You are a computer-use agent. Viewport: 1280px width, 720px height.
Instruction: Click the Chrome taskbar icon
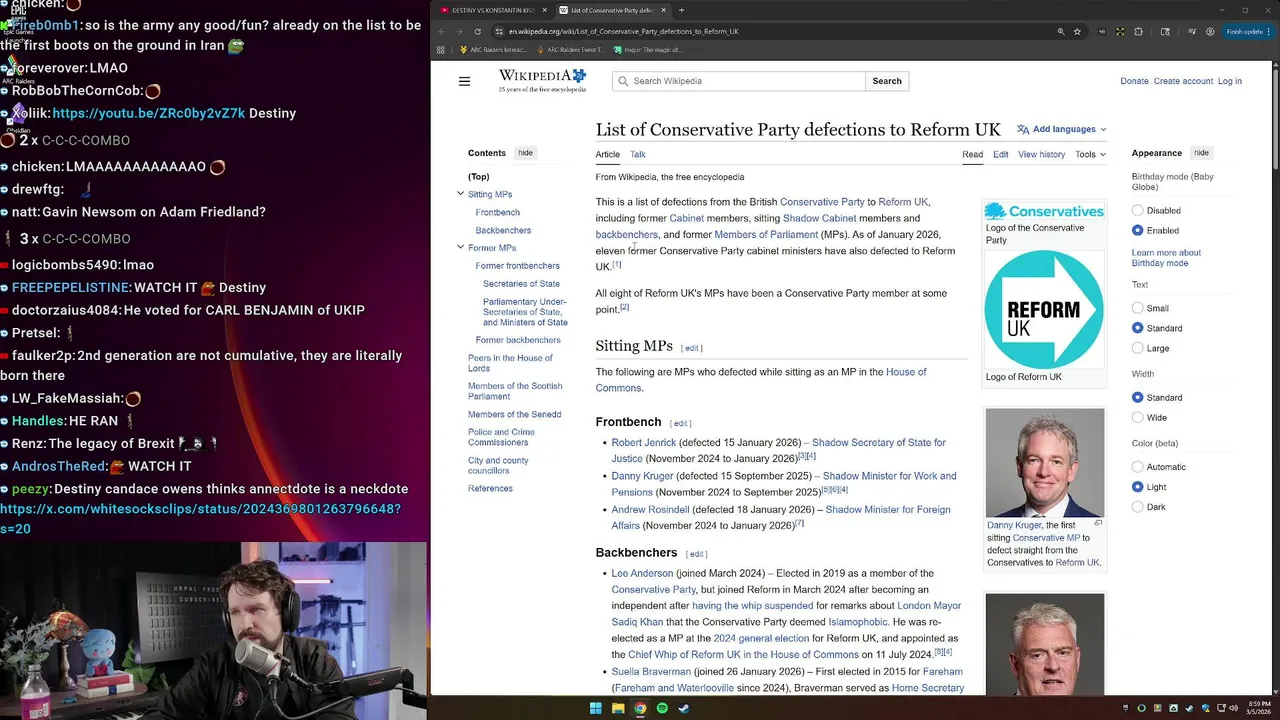click(x=640, y=708)
